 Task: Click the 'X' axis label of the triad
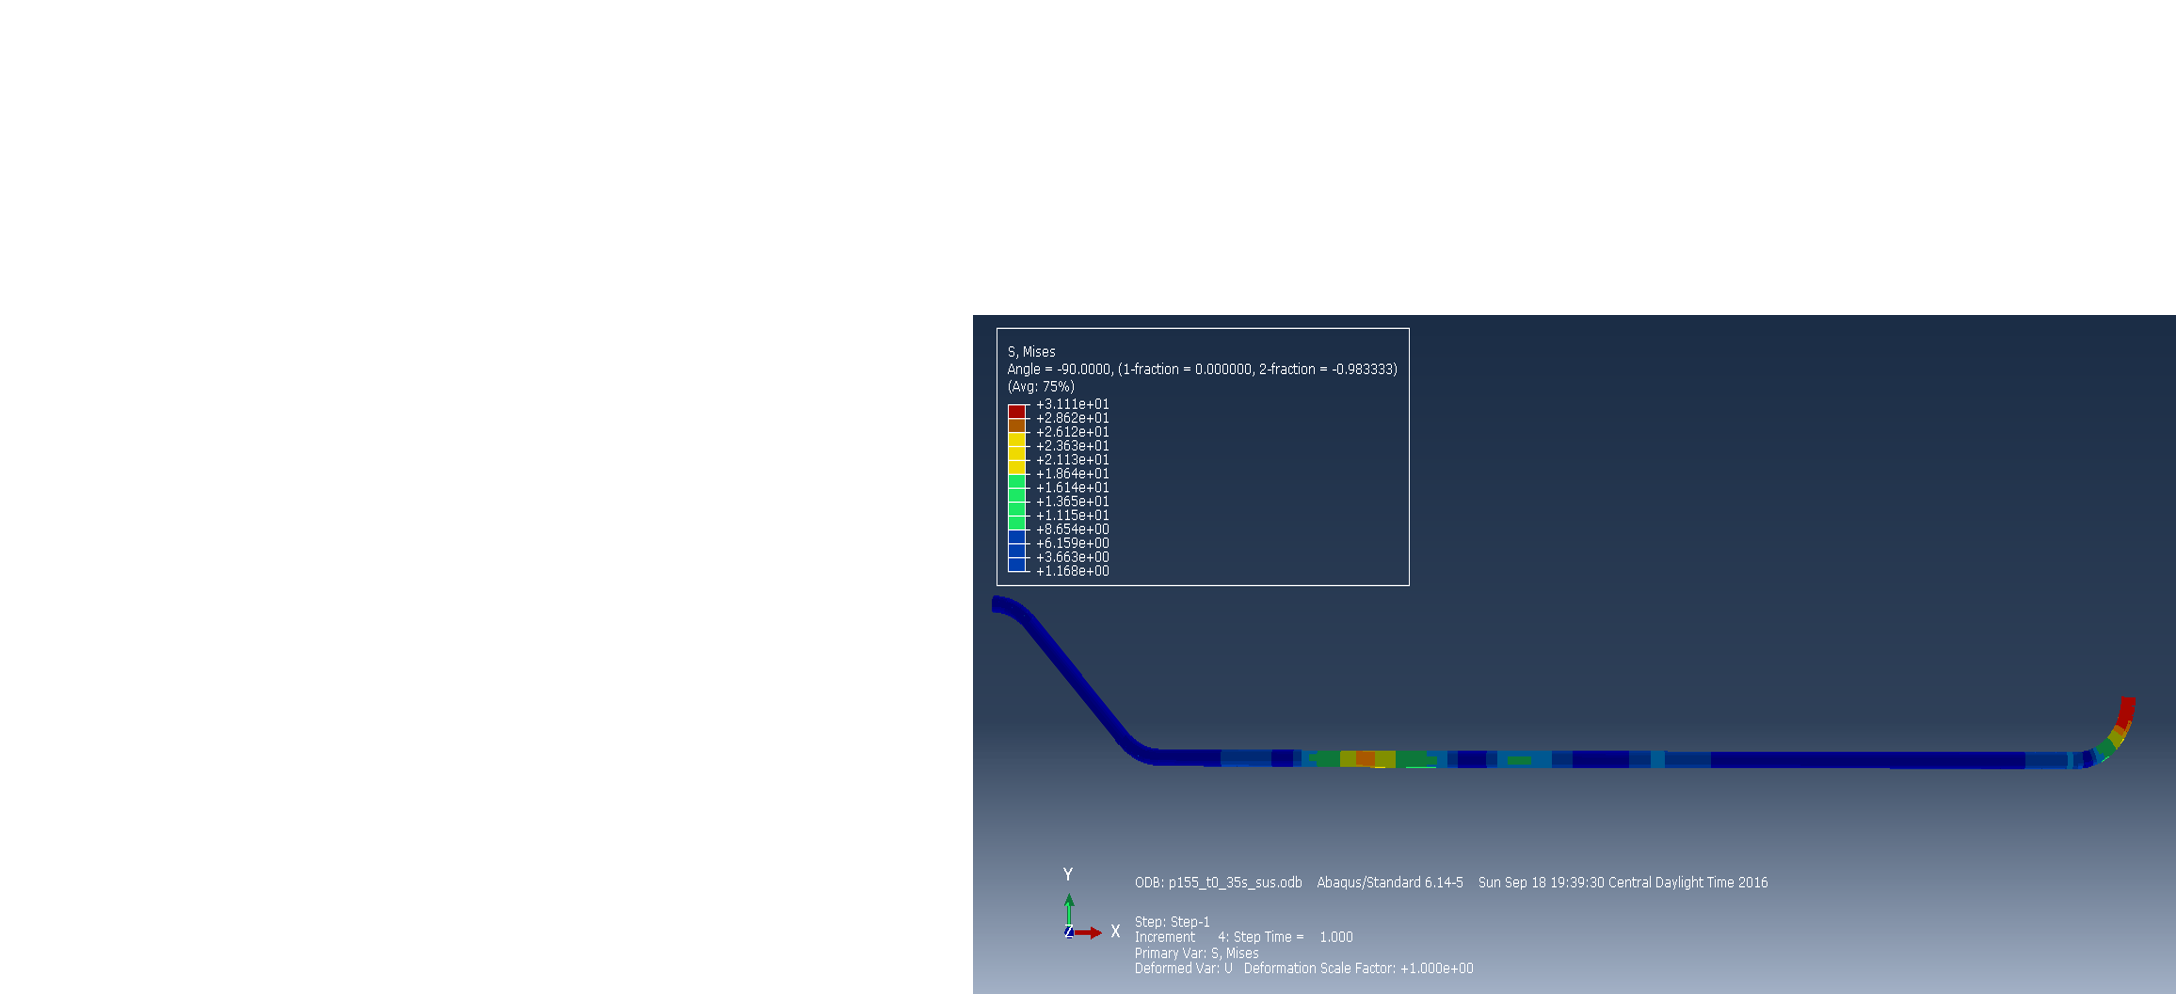(x=1115, y=931)
